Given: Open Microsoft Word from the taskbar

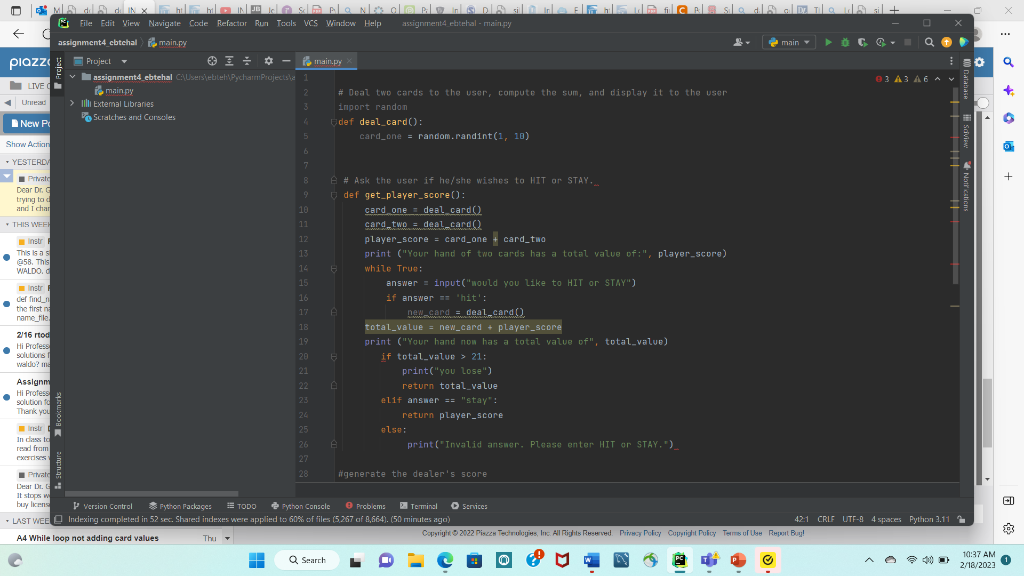Looking at the screenshot, I should point(591,560).
